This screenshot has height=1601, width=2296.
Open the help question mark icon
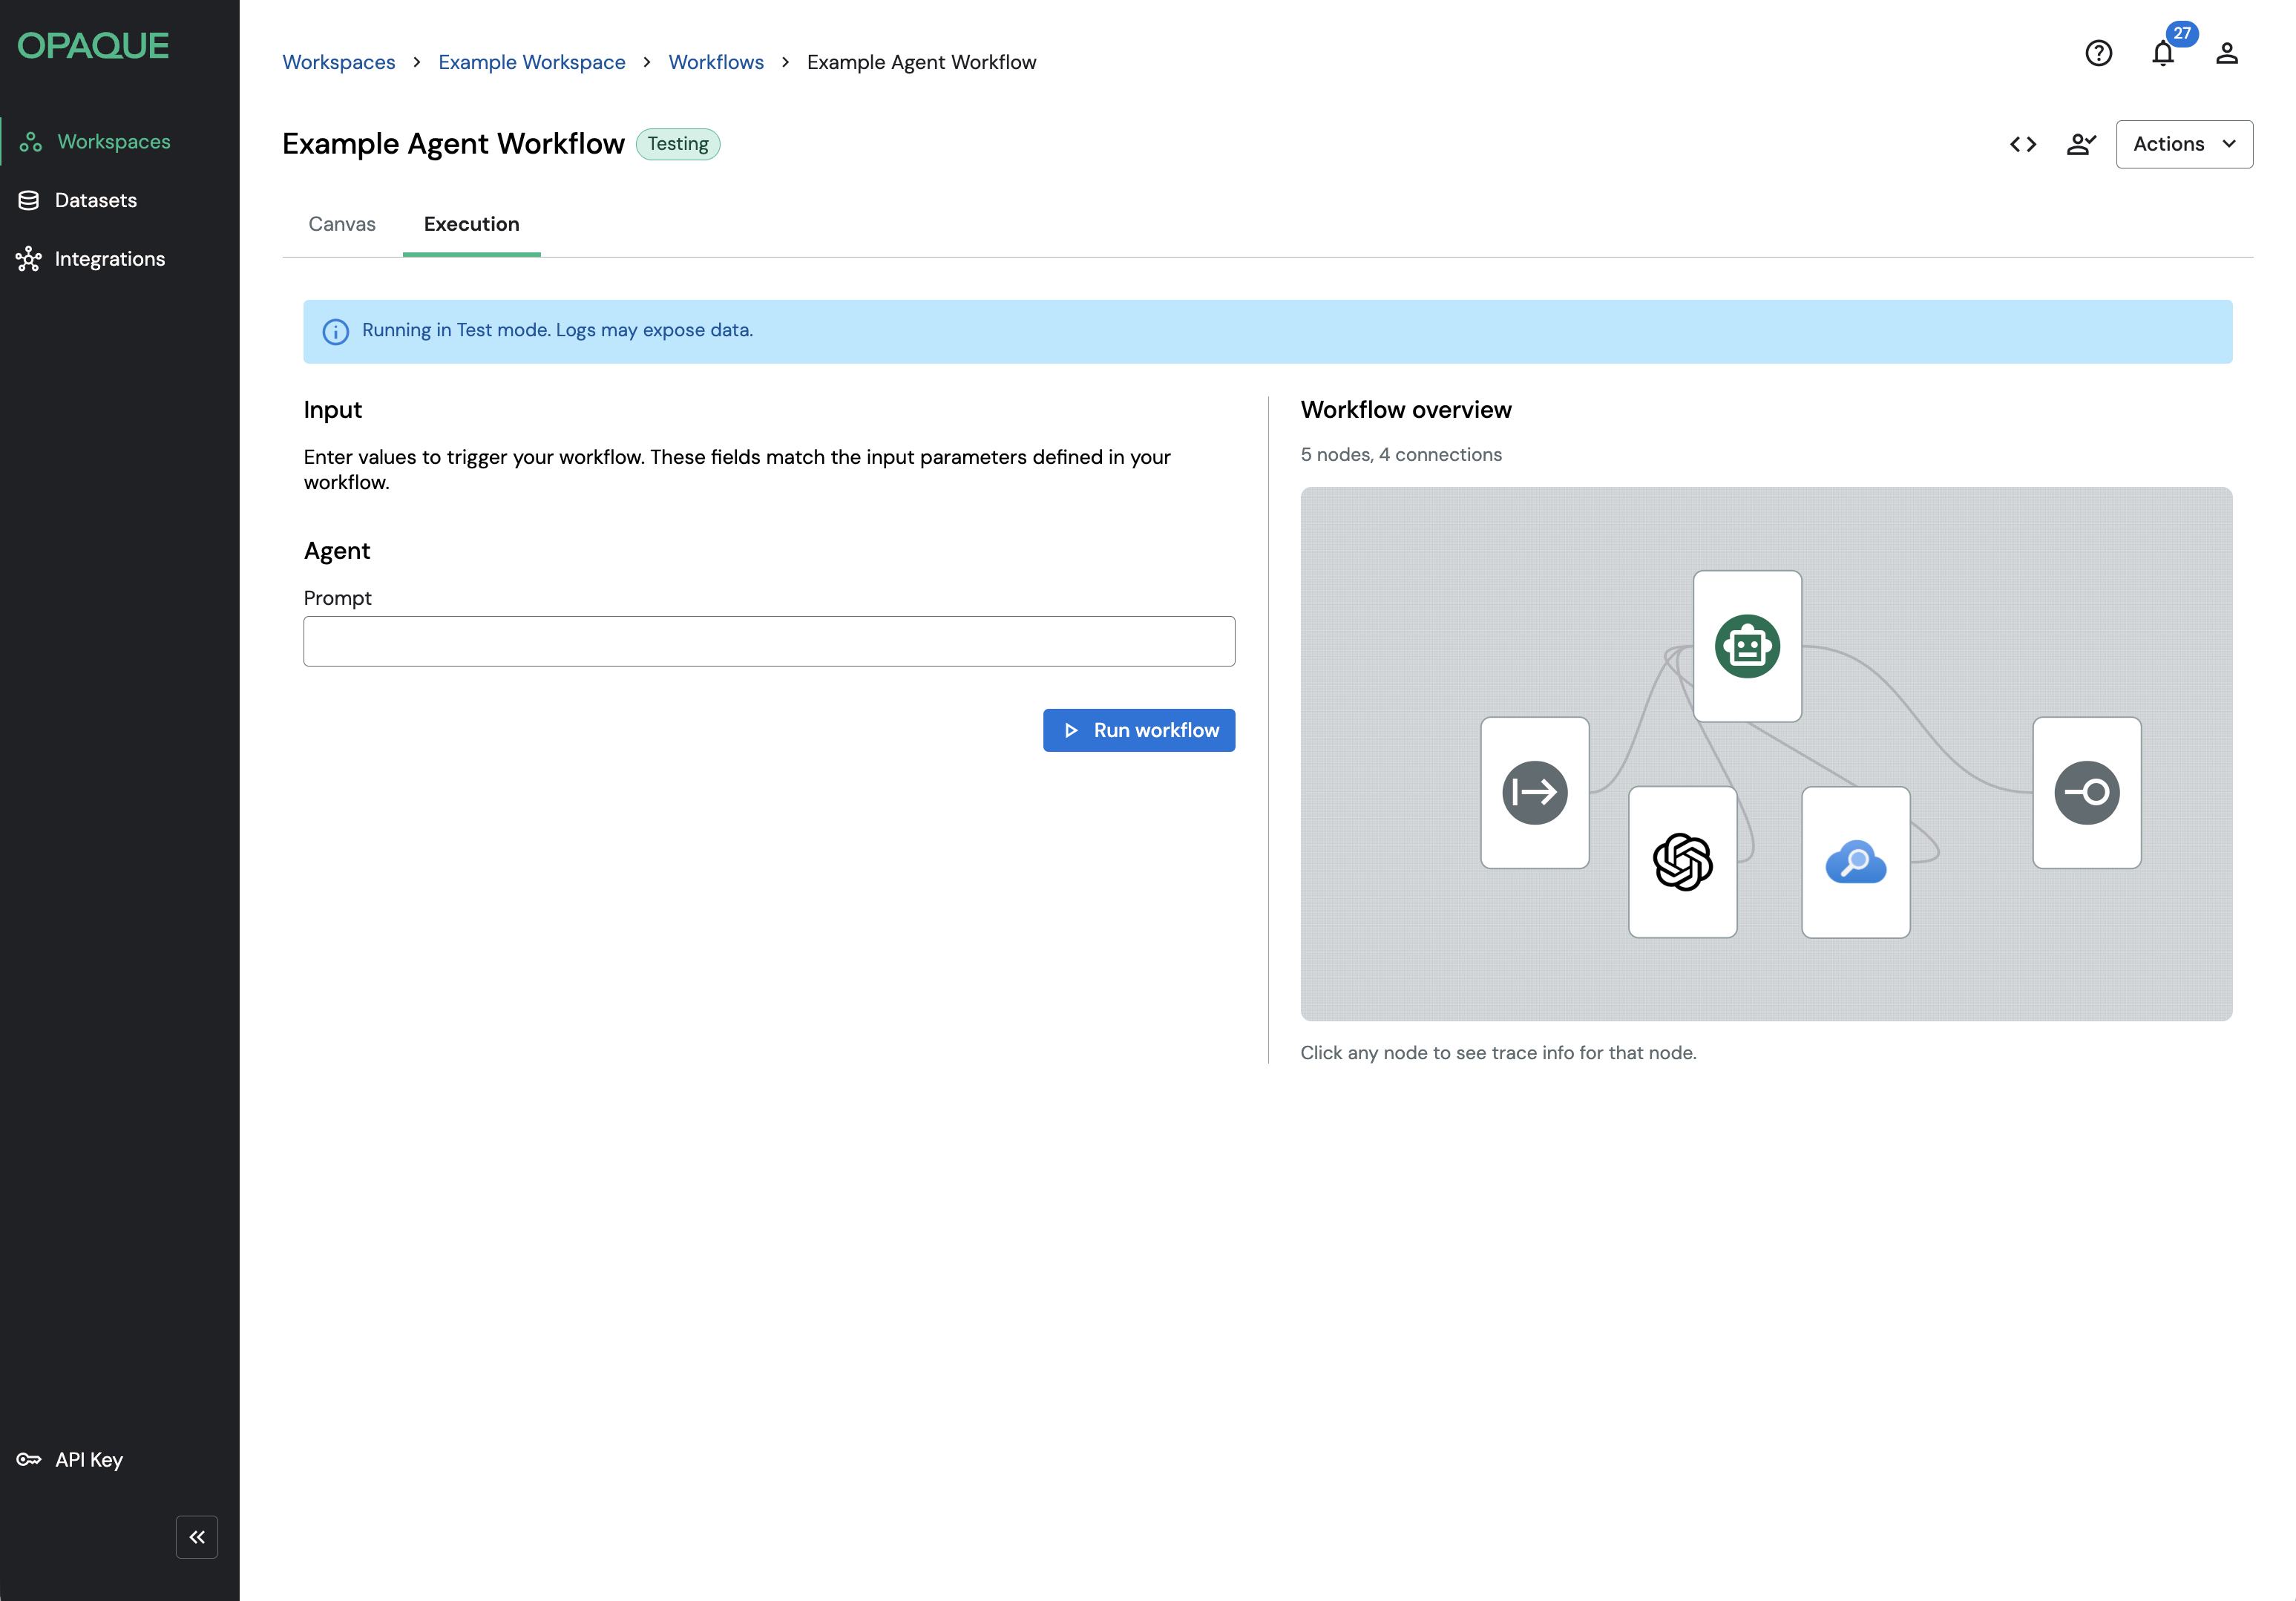coord(2098,53)
